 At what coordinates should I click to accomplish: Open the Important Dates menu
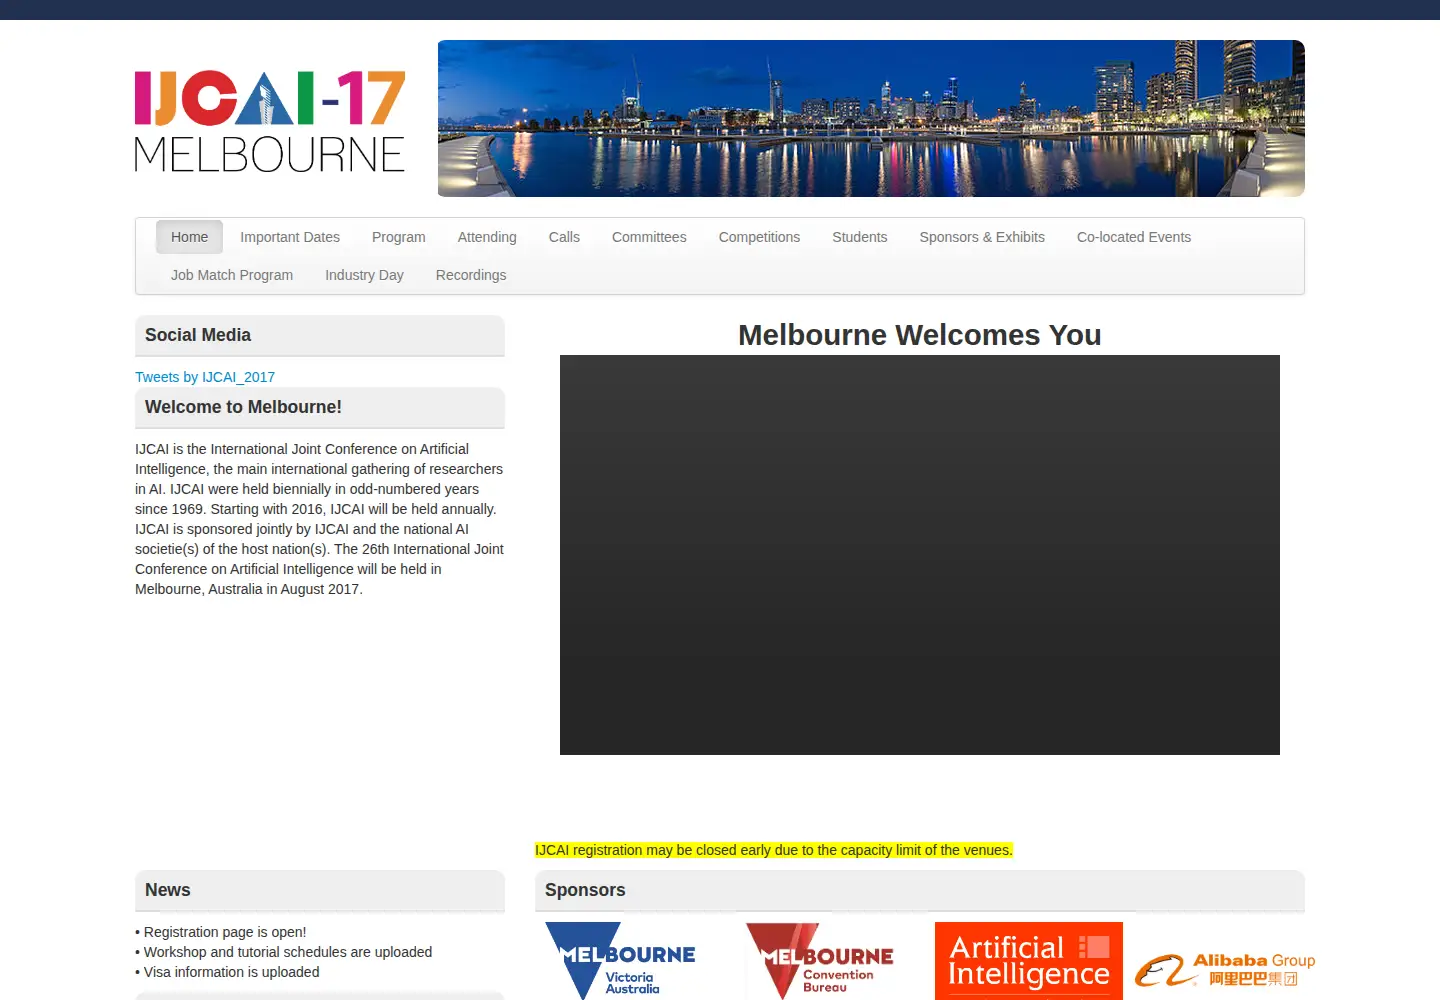point(290,237)
